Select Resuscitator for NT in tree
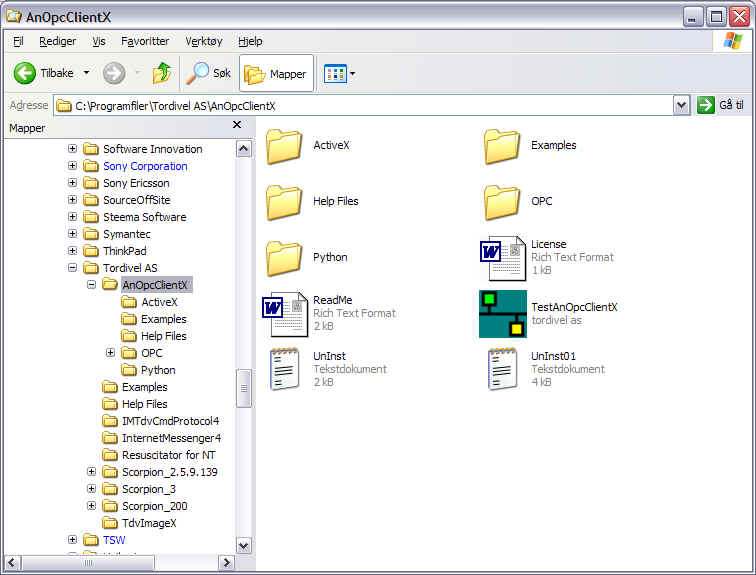Screen dimensions: 756x575 point(168,455)
